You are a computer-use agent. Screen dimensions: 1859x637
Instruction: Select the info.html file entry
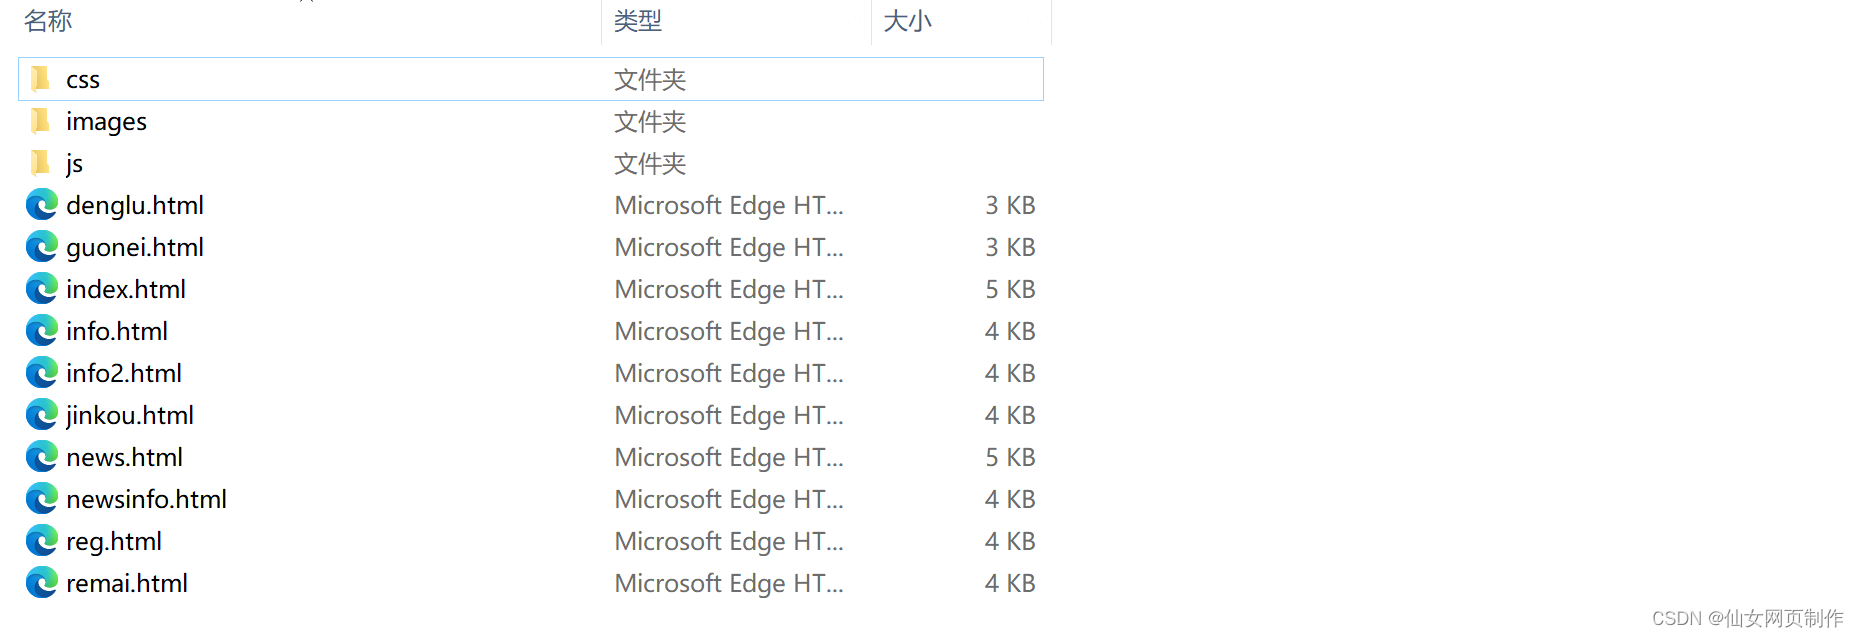click(117, 331)
